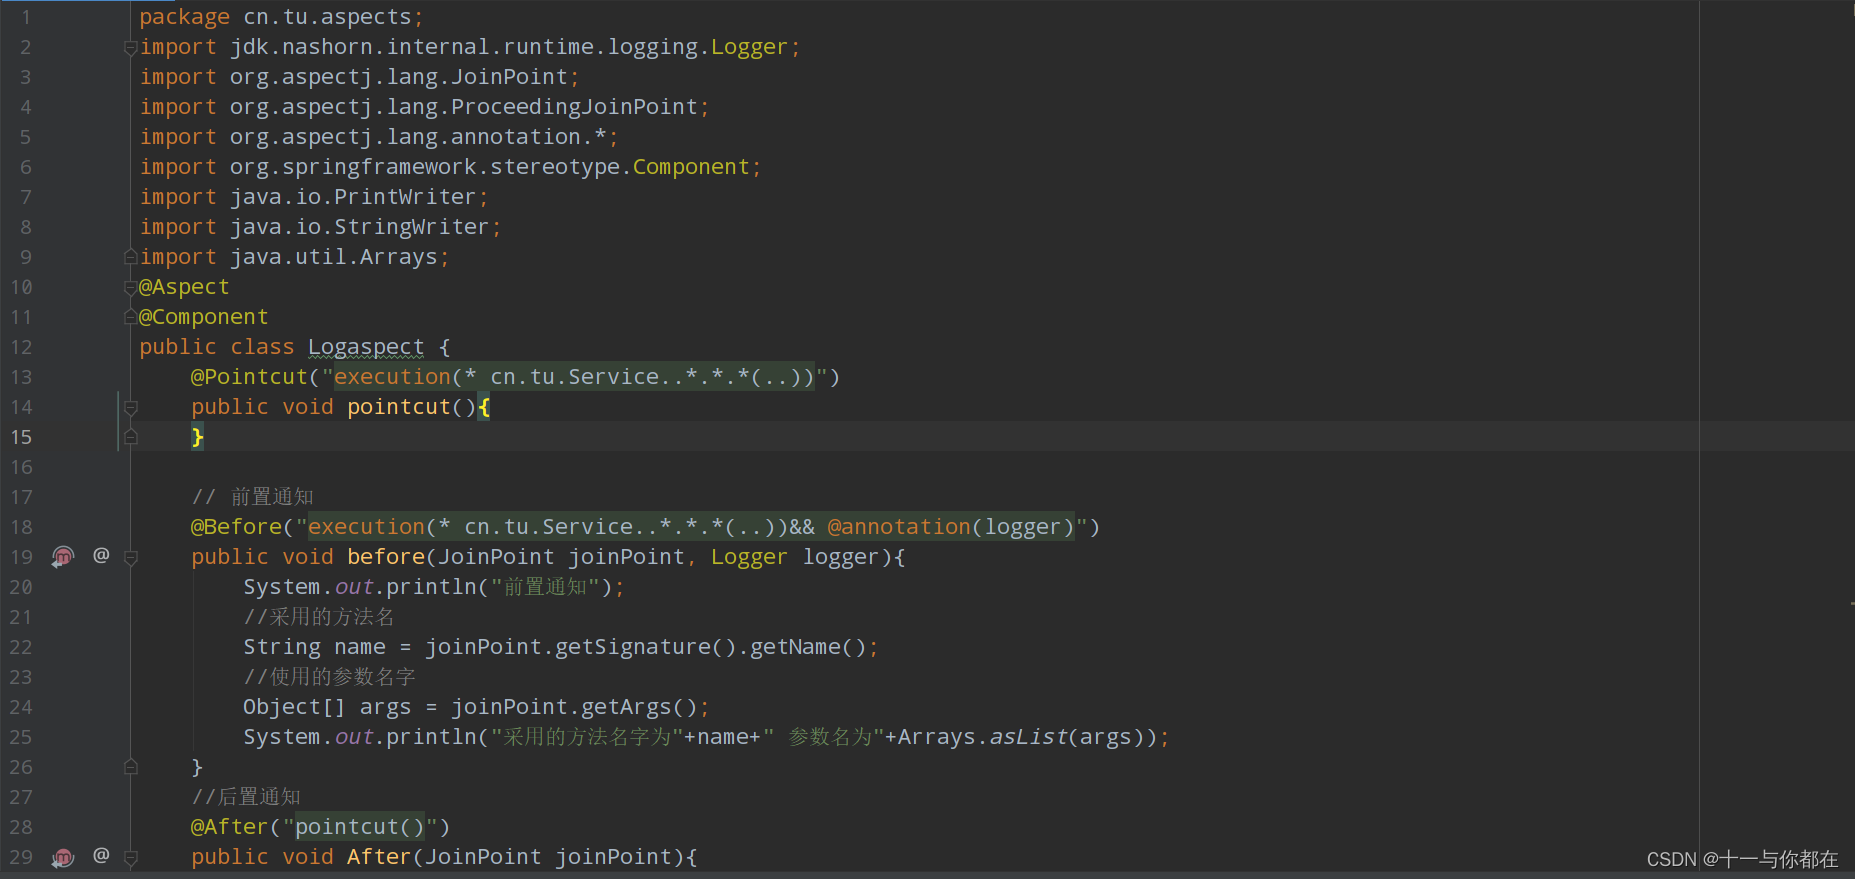The image size is (1855, 879).
Task: Click @annotation(logger) in the Before expression
Action: (951, 527)
